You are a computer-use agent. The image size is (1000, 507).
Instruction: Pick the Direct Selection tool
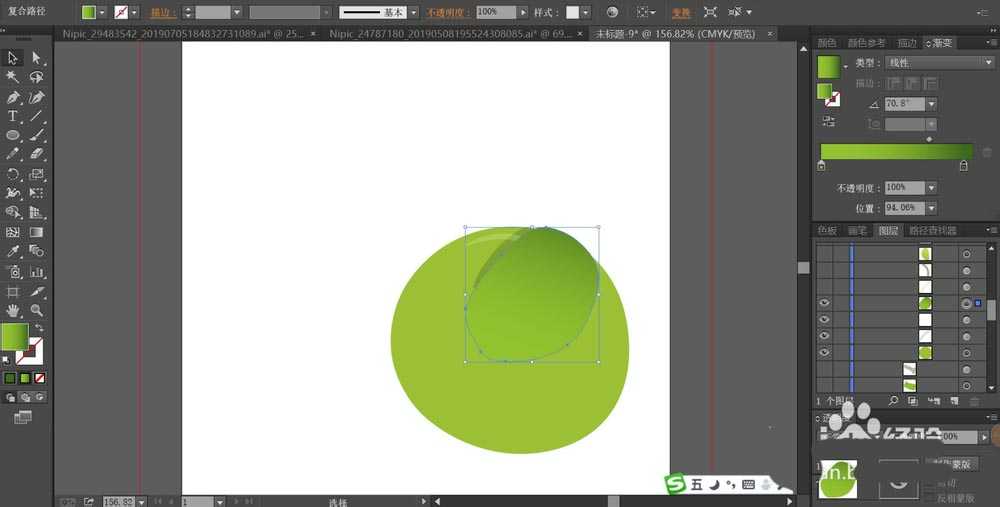point(37,58)
